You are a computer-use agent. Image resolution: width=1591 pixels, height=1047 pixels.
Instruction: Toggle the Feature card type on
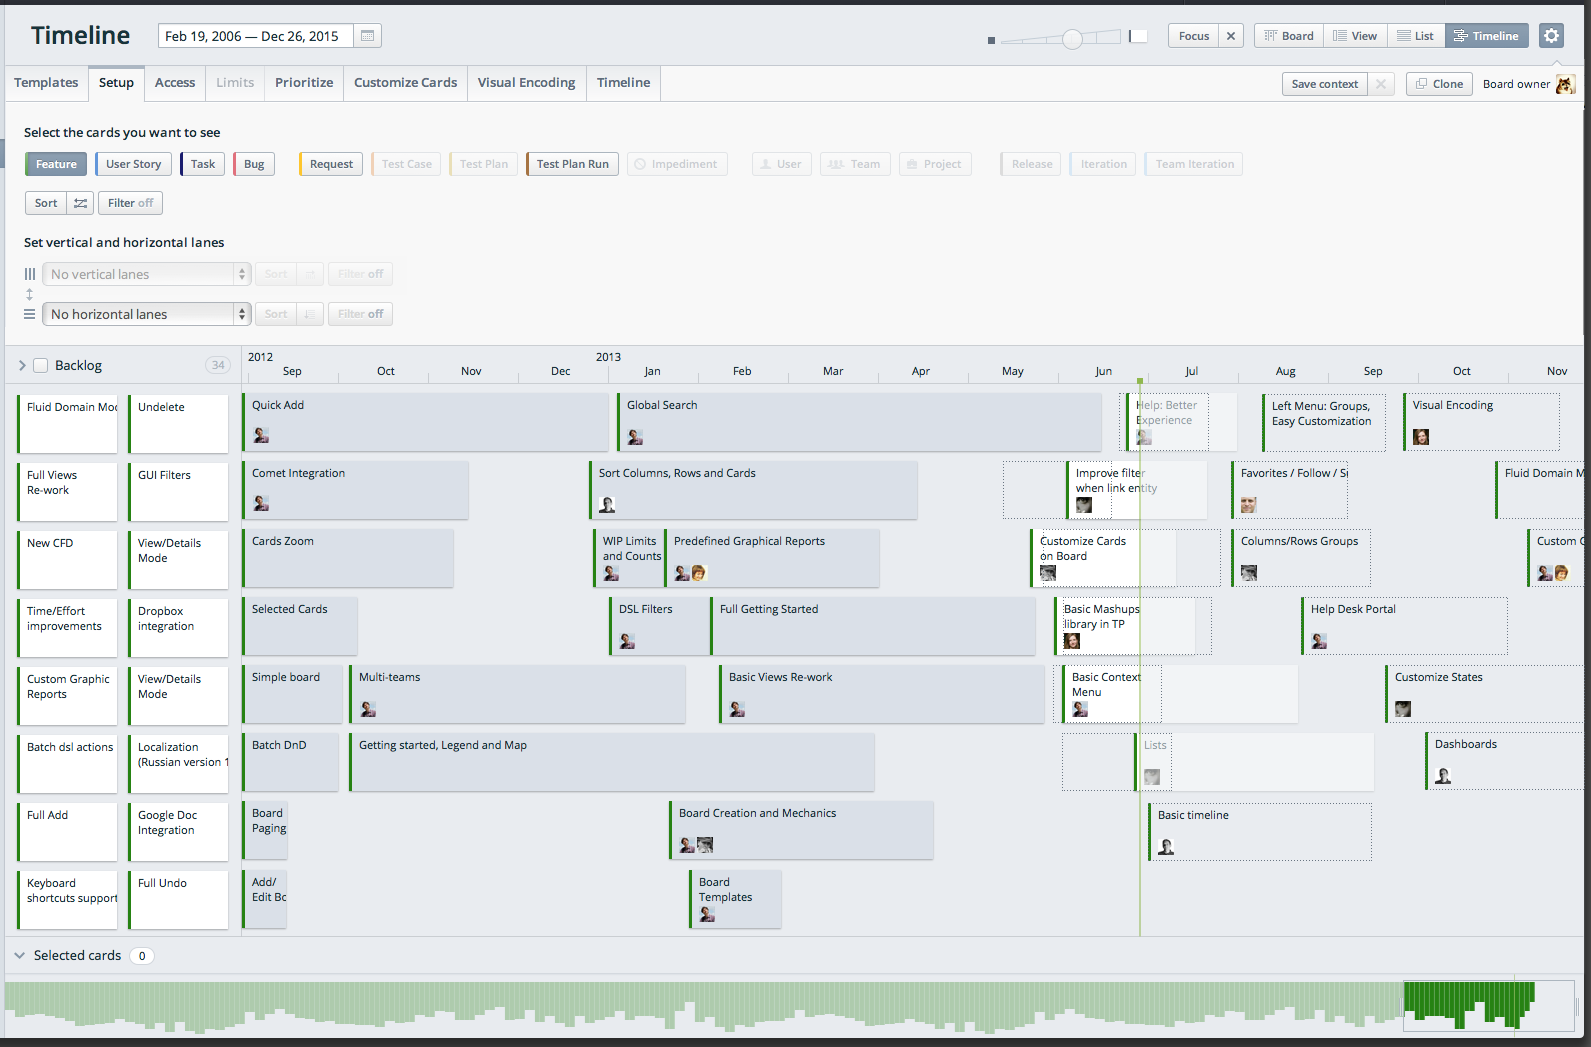pyautogui.click(x=56, y=164)
